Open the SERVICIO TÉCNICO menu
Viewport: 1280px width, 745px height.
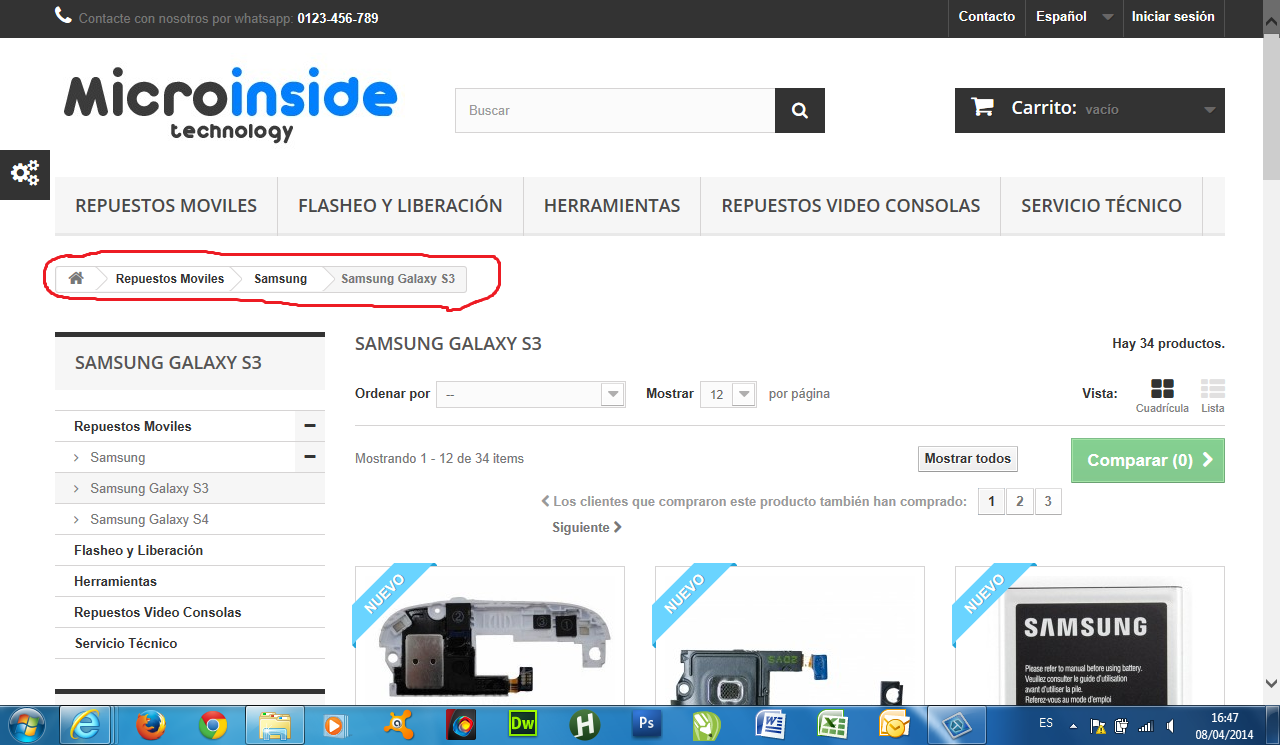click(x=1101, y=206)
